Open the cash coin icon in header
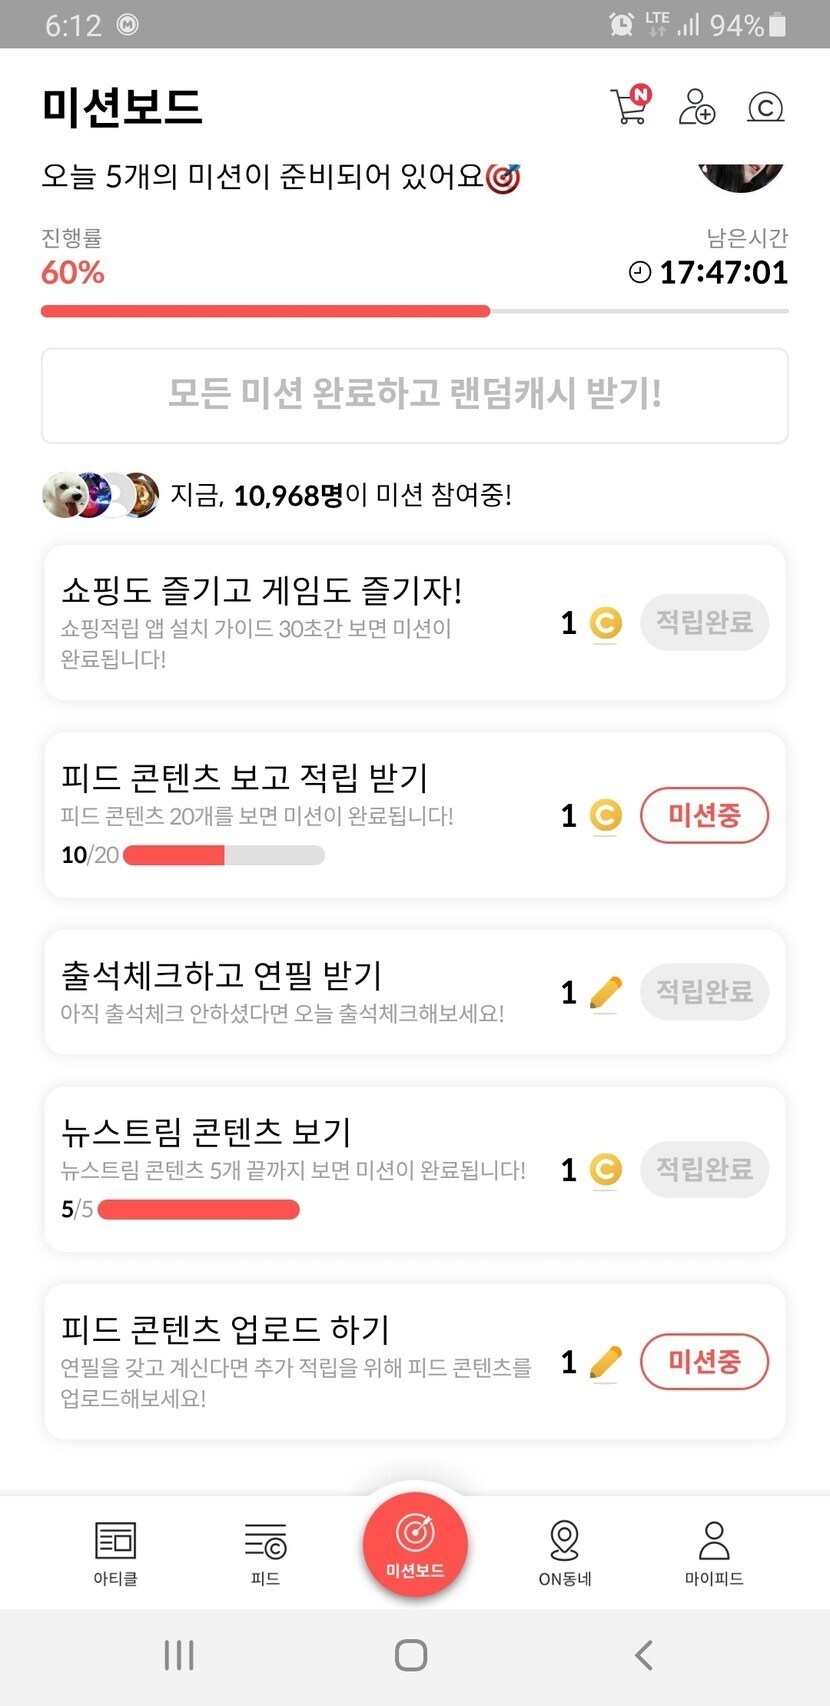The image size is (830, 1706). (765, 107)
